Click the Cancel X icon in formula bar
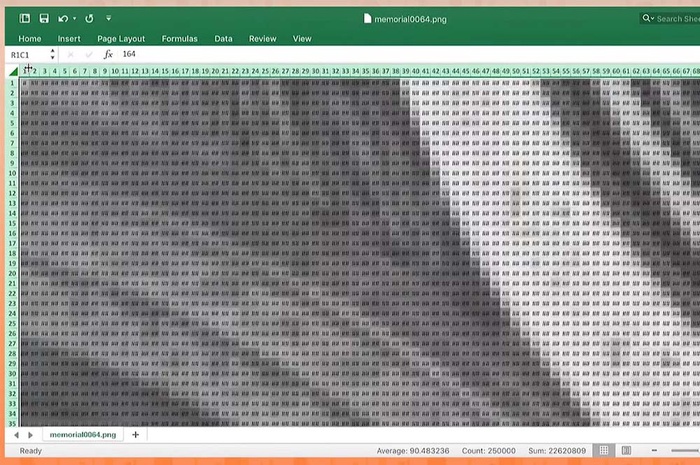The image size is (700, 465). (71, 54)
